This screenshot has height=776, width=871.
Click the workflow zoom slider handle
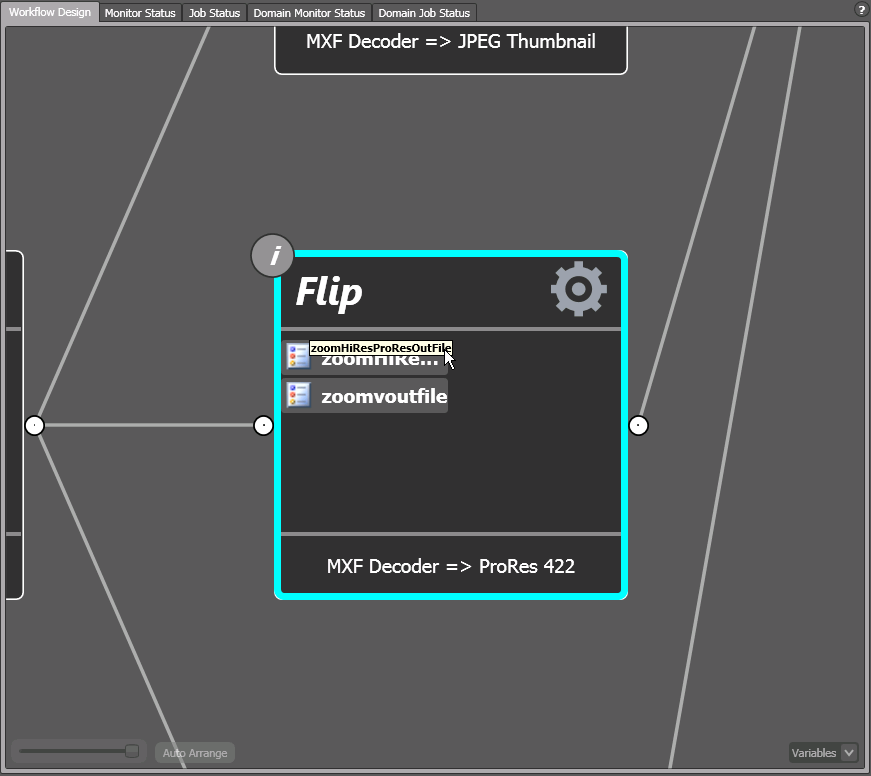[x=131, y=751]
